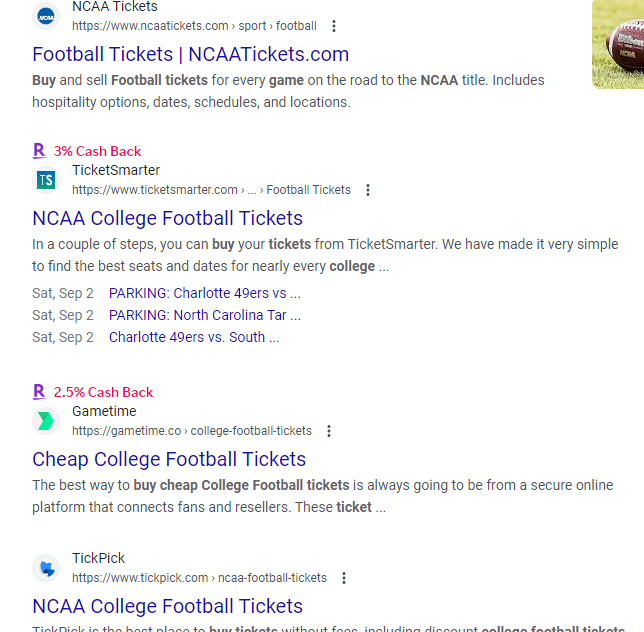Viewport: 644px width, 632px height.
Task: Click the Rakuten icon beside 2.5% Cash Back
Action: pyautogui.click(x=39, y=392)
